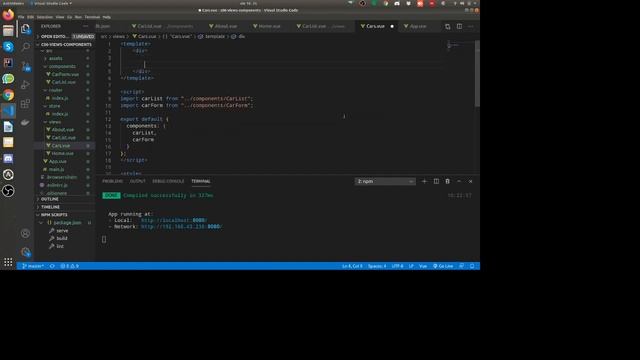The image size is (640, 360).
Task: Run the serve npm script
Action: 62,231
